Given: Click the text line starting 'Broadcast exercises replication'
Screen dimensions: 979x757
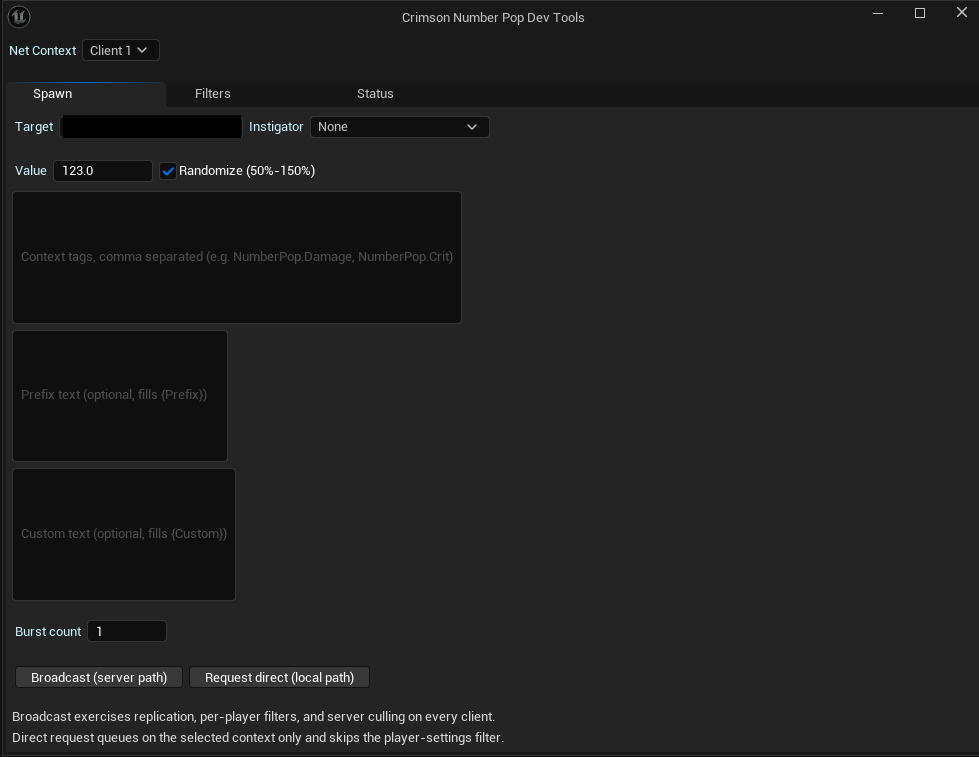Looking at the screenshot, I should (x=253, y=716).
